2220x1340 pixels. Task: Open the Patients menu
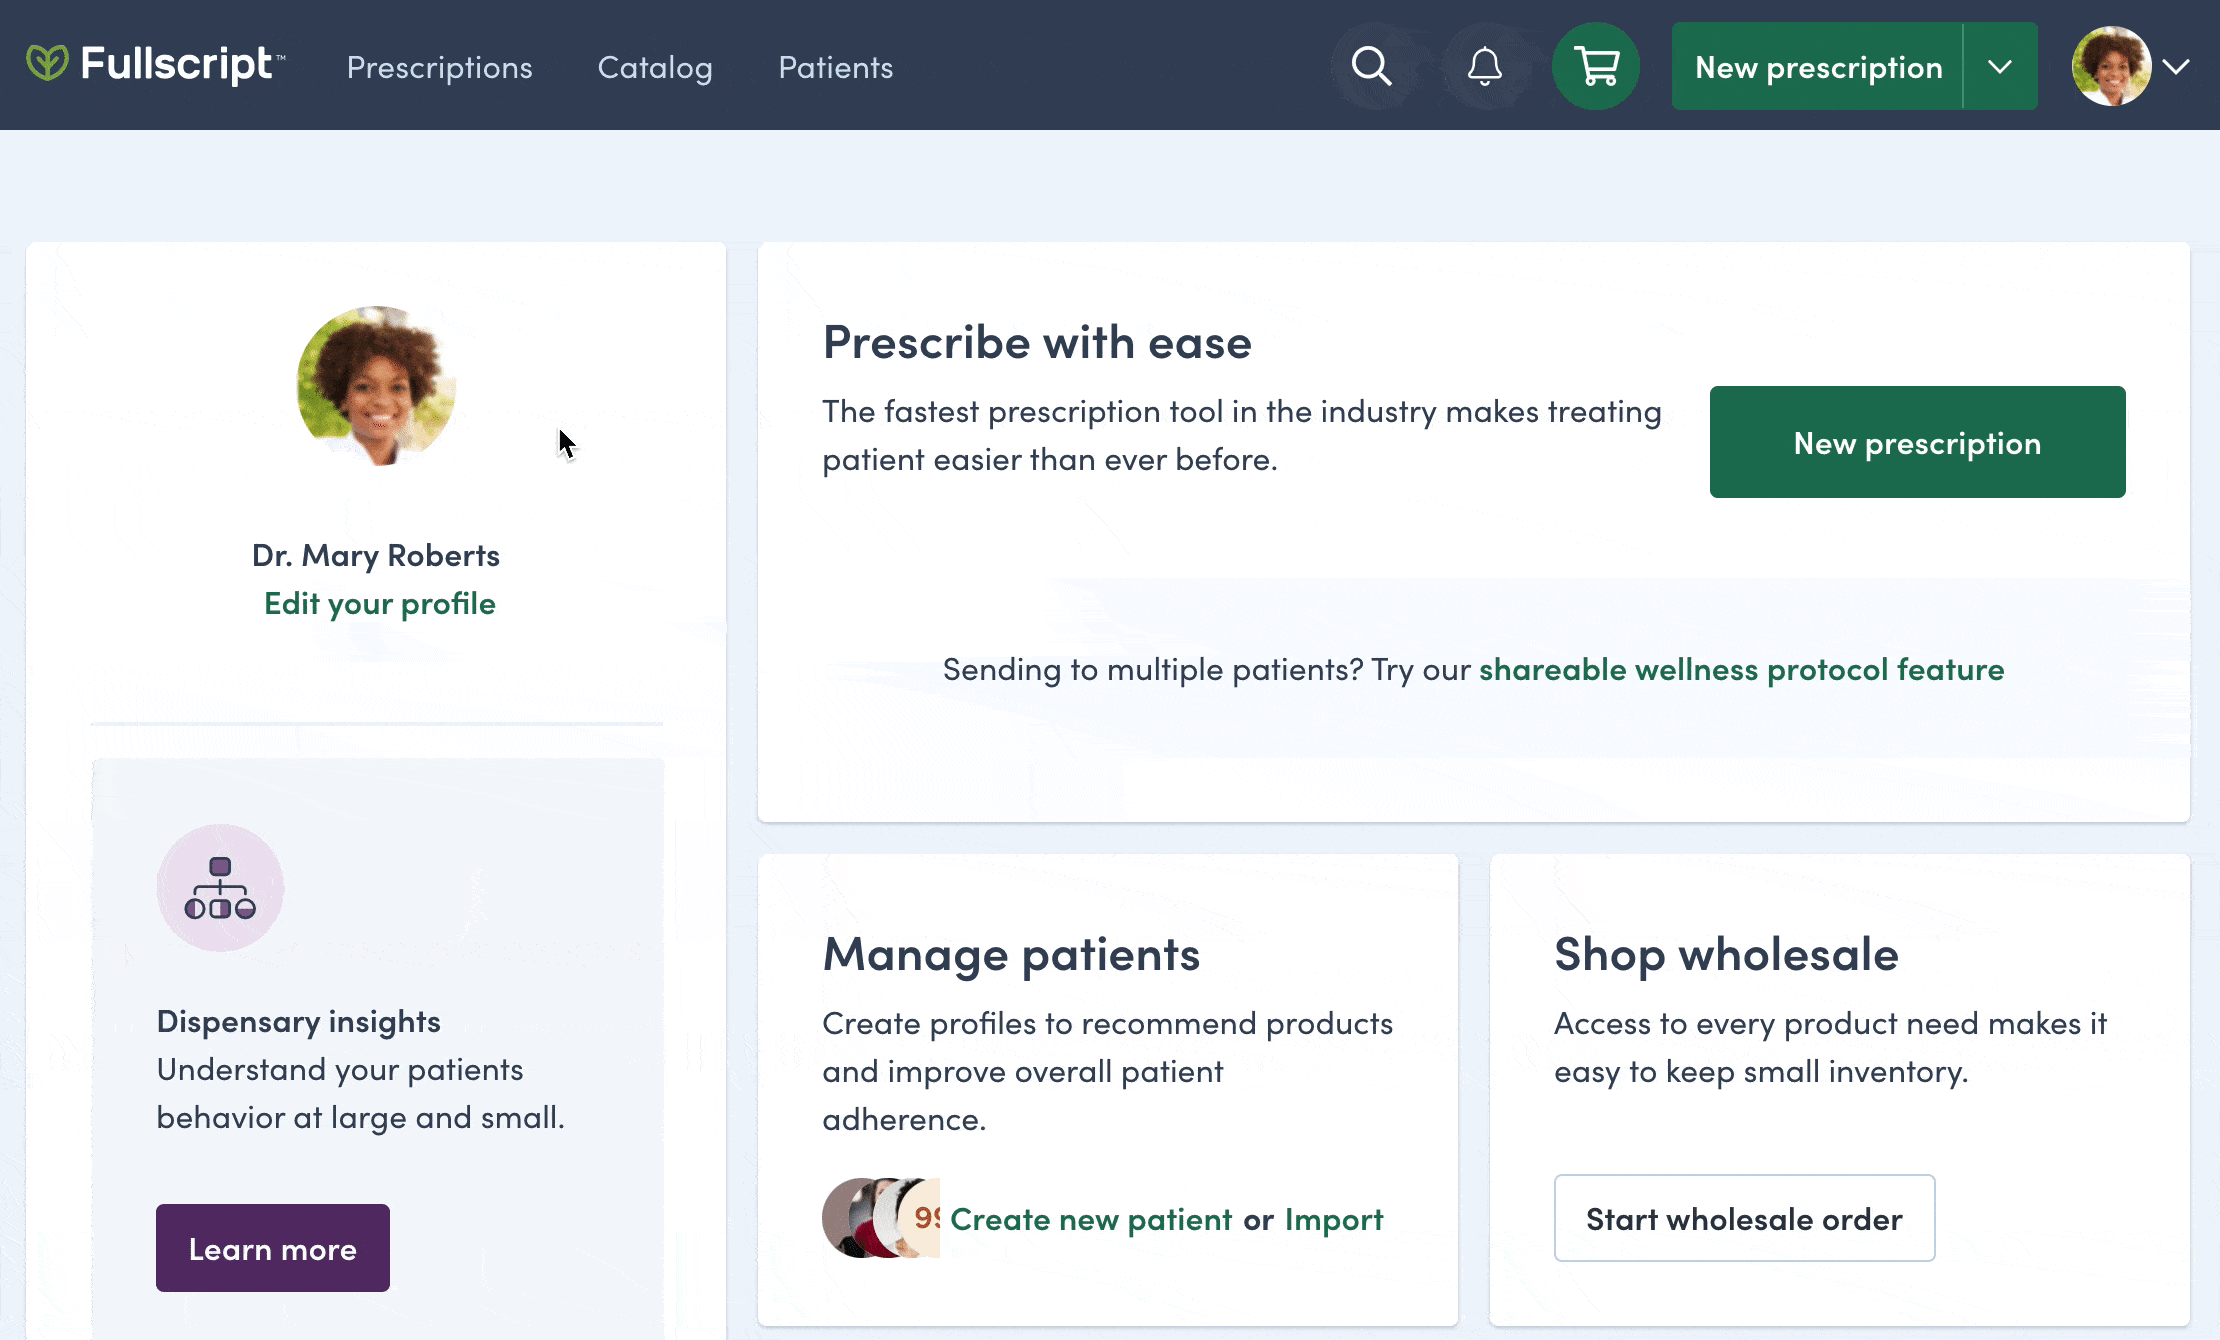(835, 67)
